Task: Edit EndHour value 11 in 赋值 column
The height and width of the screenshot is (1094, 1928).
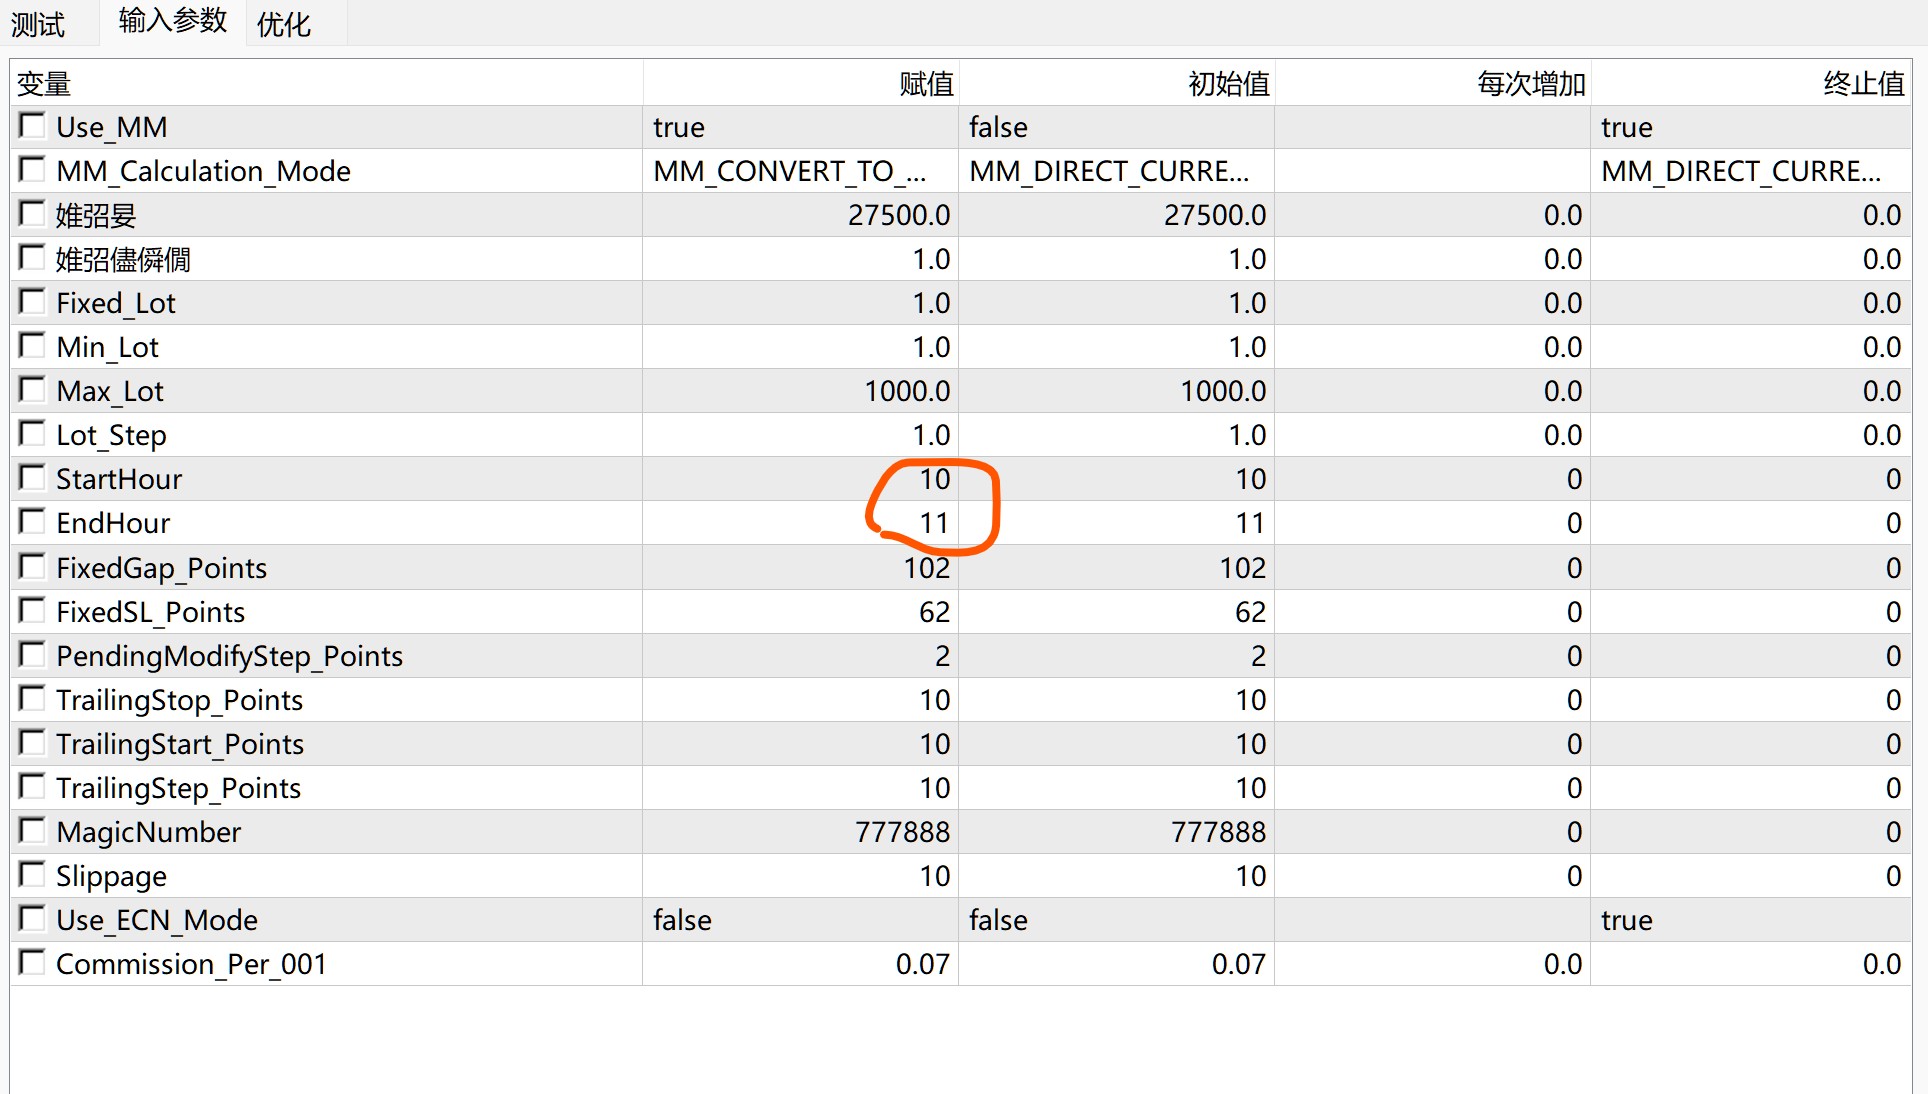Action: (x=934, y=524)
